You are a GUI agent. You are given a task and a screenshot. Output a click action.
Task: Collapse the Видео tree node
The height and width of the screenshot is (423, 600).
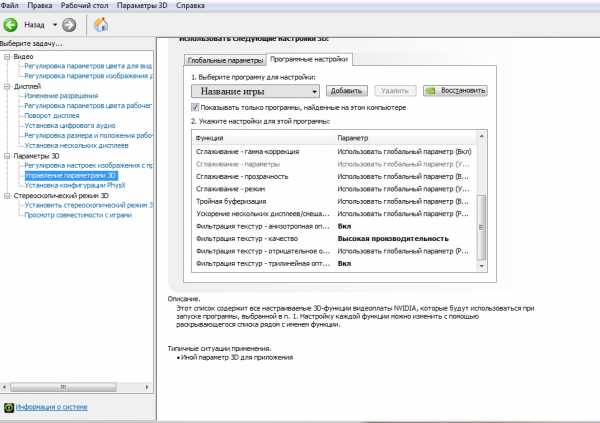click(x=7, y=57)
